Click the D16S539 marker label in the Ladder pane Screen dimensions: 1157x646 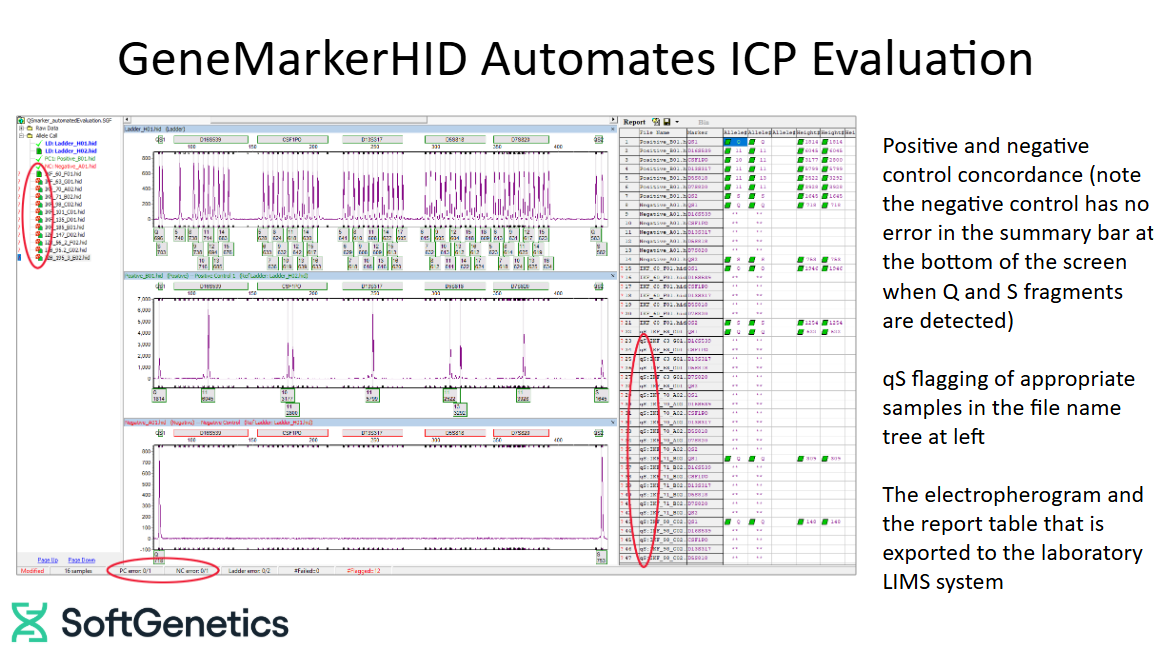pos(210,140)
